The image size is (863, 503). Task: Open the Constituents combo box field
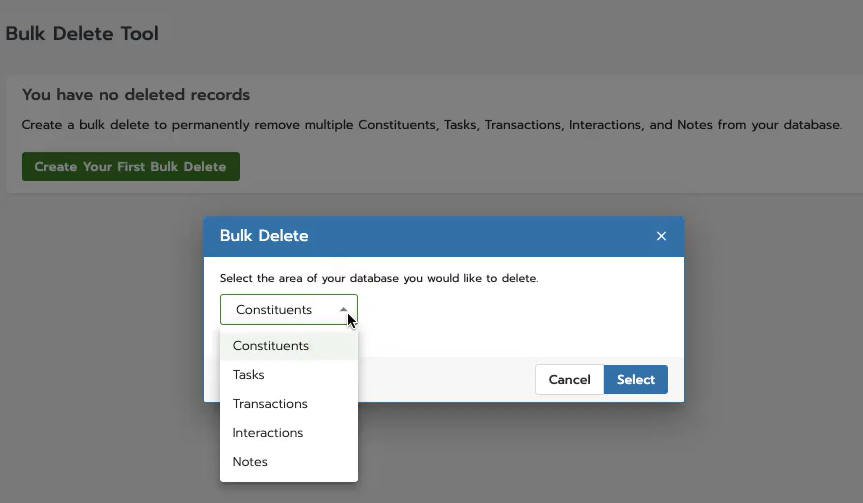(288, 309)
